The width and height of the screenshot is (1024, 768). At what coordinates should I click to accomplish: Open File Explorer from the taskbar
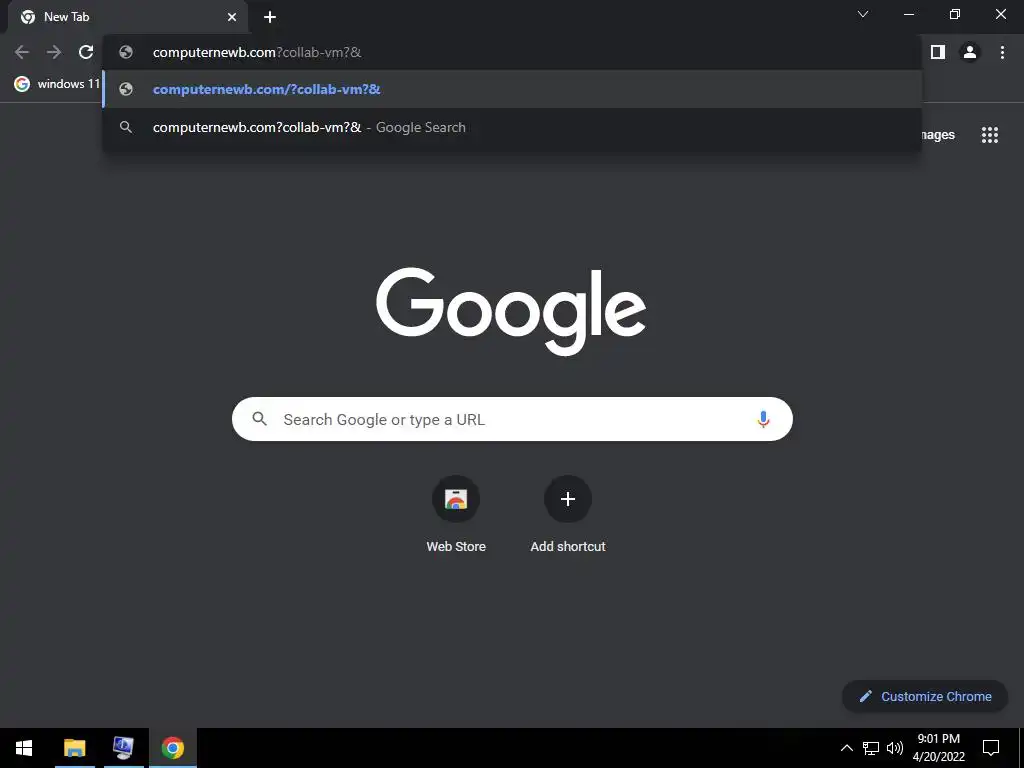pyautogui.click(x=74, y=748)
